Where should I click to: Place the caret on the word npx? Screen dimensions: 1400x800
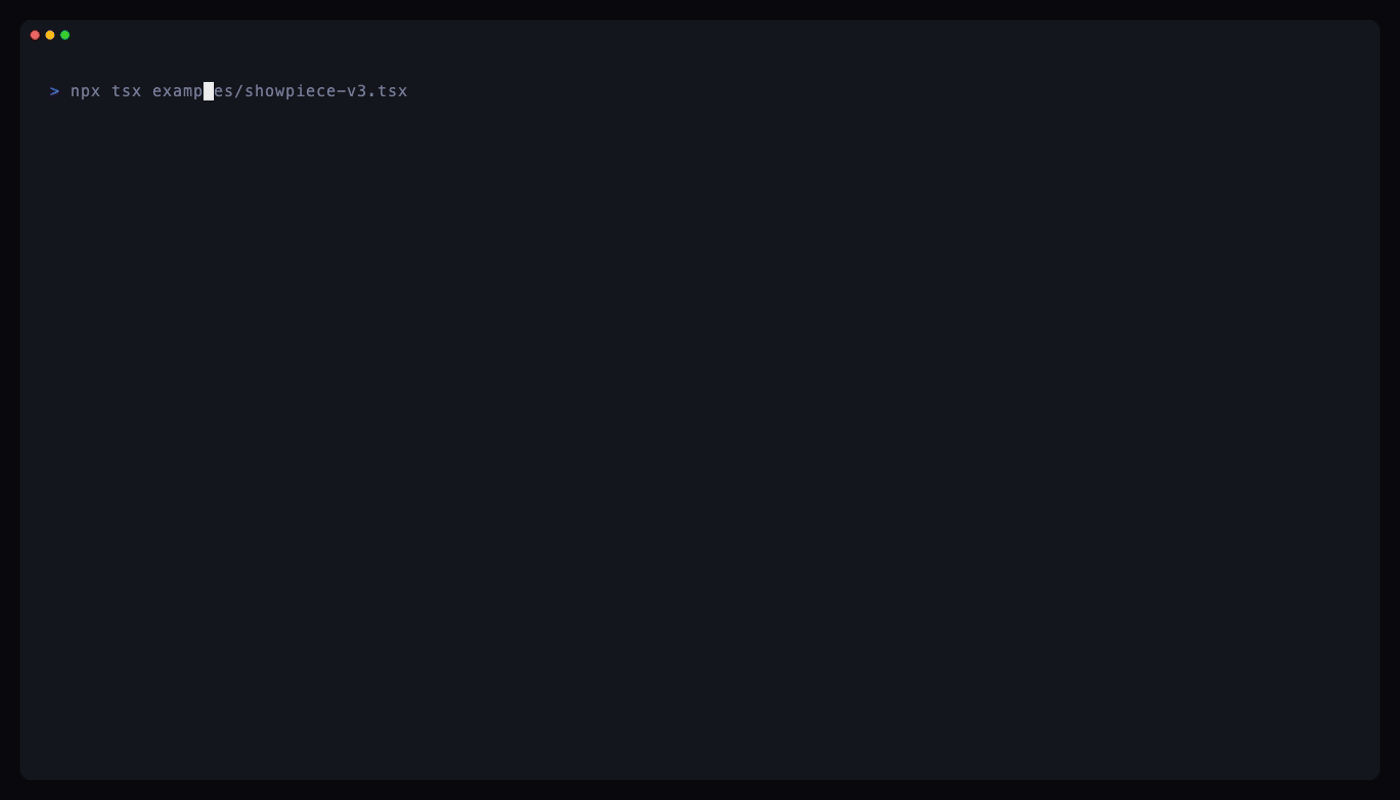coord(86,91)
